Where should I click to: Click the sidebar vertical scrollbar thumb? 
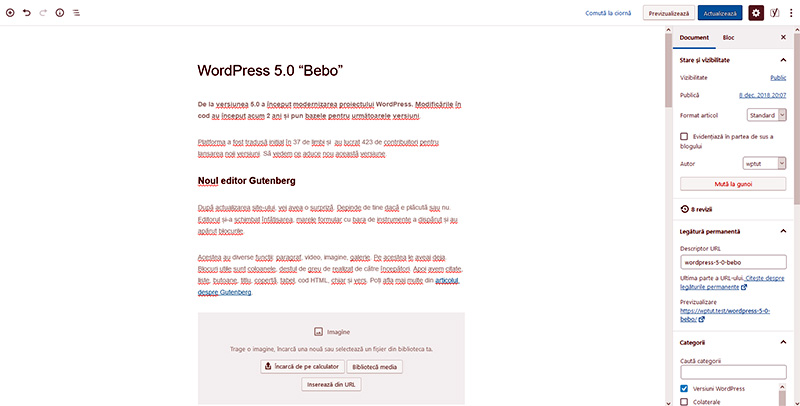796,120
